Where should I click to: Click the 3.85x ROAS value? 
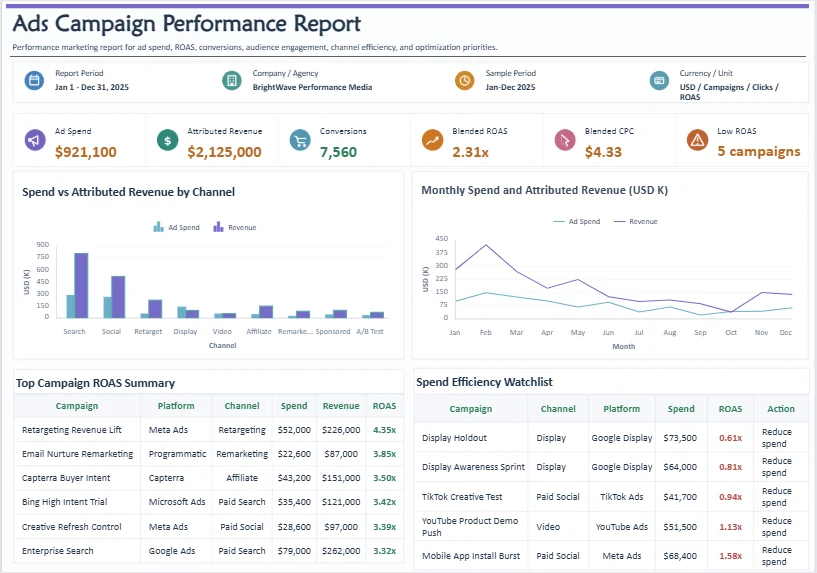pos(385,454)
